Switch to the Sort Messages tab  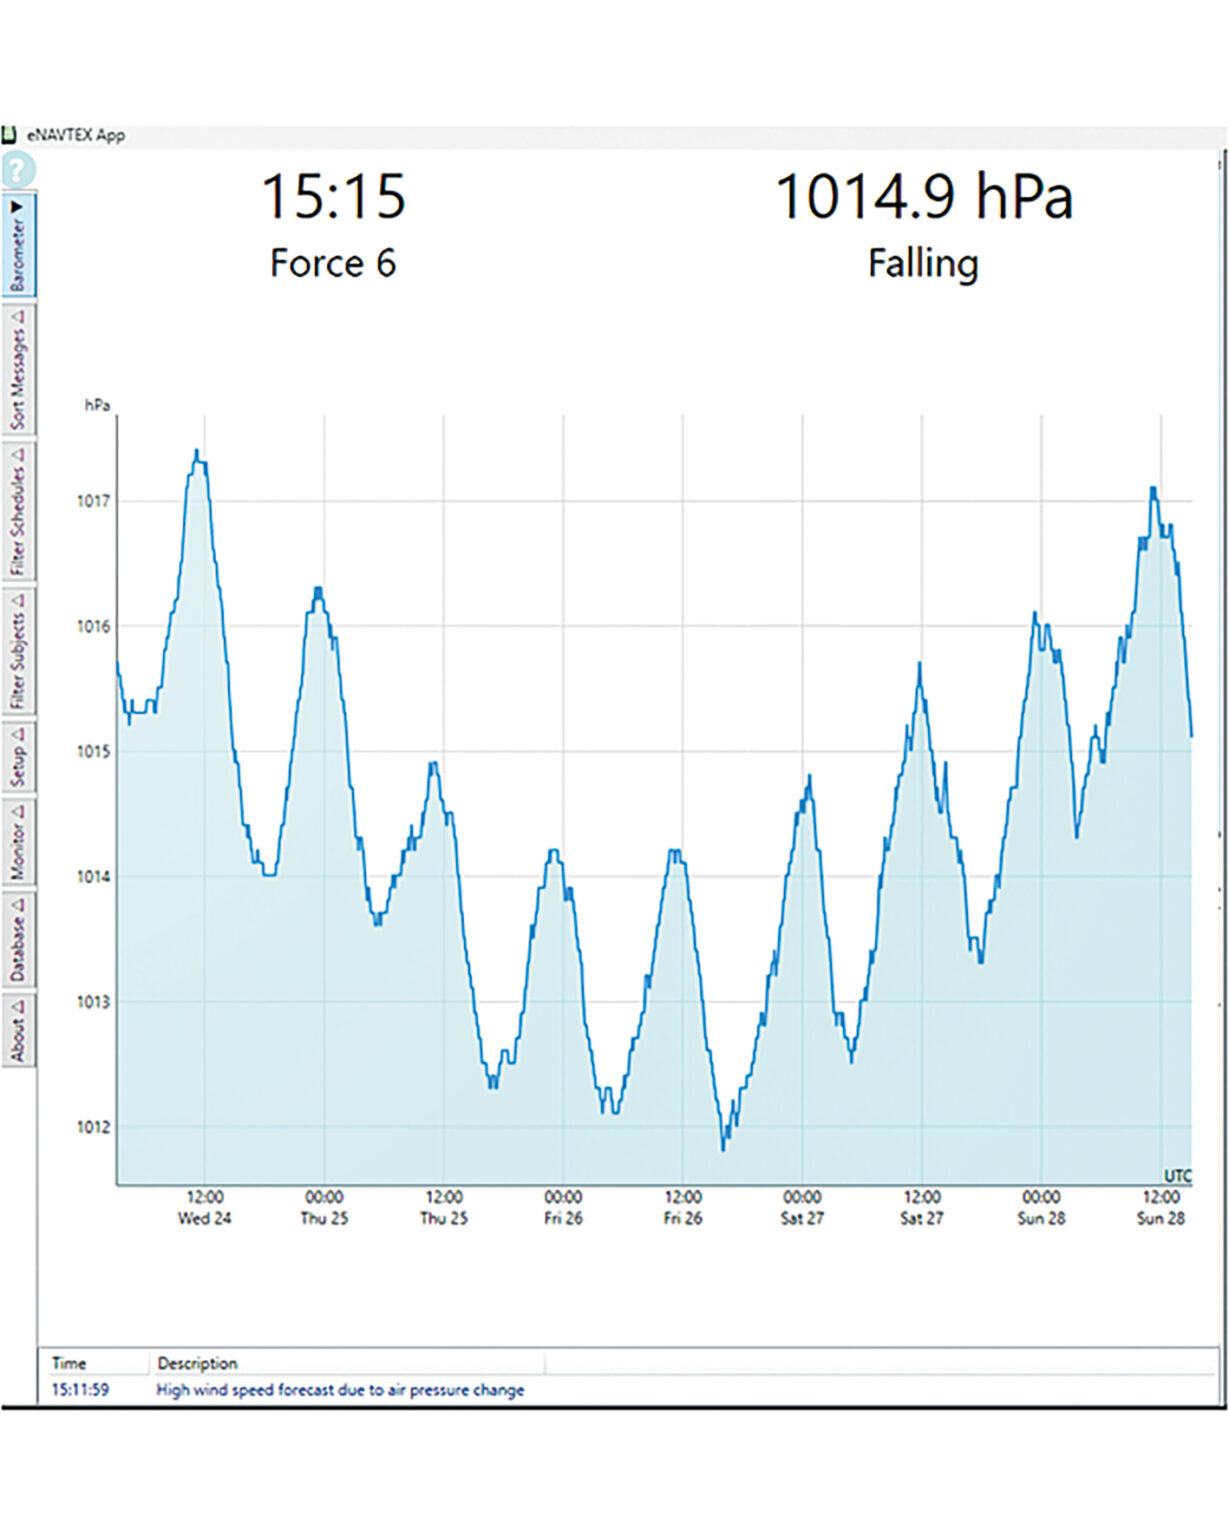(18, 369)
